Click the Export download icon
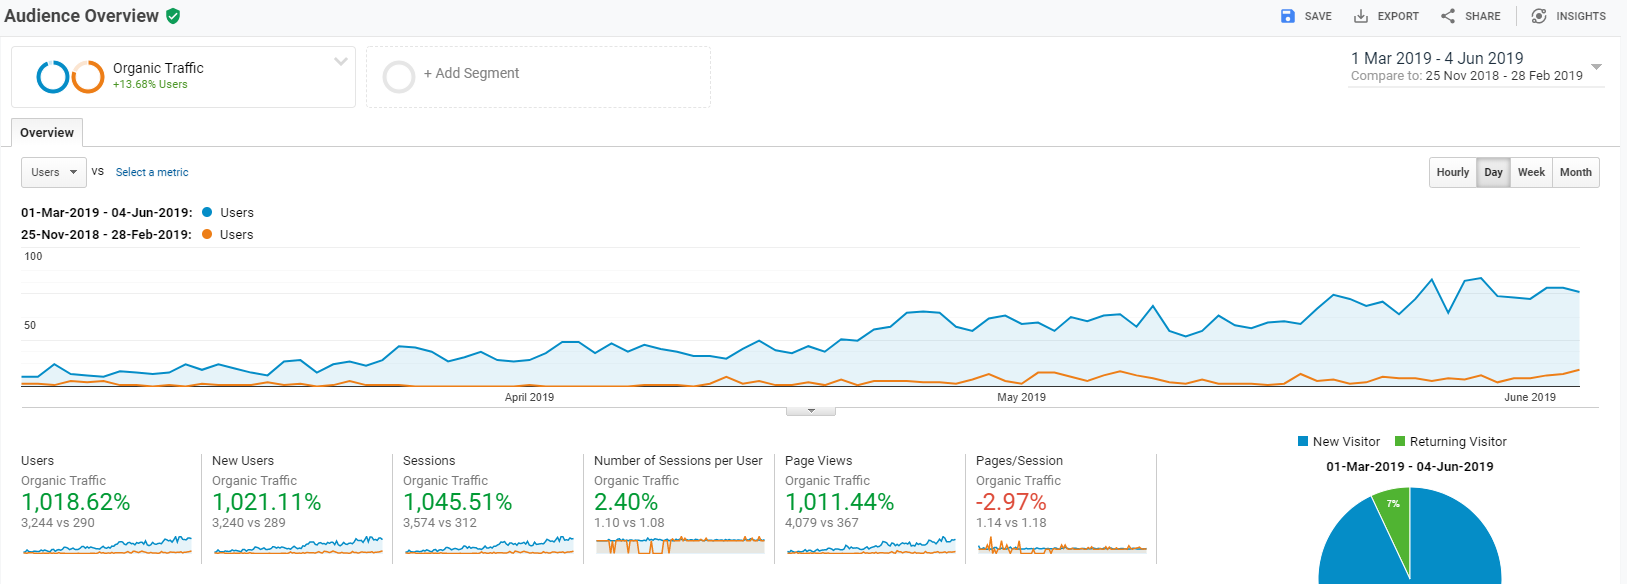 [1361, 16]
